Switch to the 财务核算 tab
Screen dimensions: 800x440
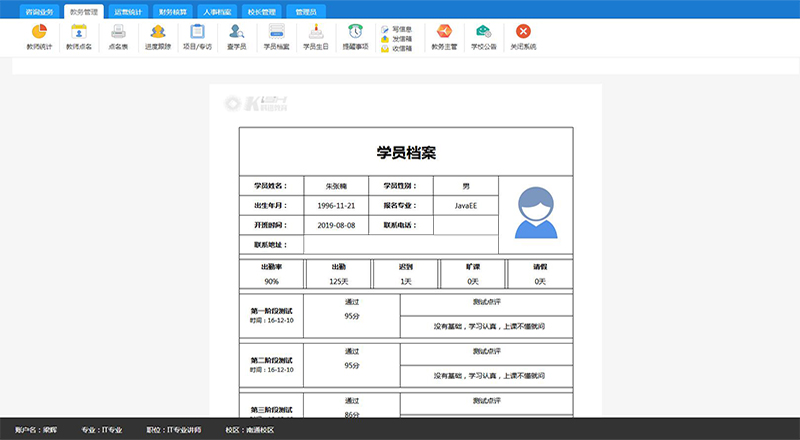point(173,12)
